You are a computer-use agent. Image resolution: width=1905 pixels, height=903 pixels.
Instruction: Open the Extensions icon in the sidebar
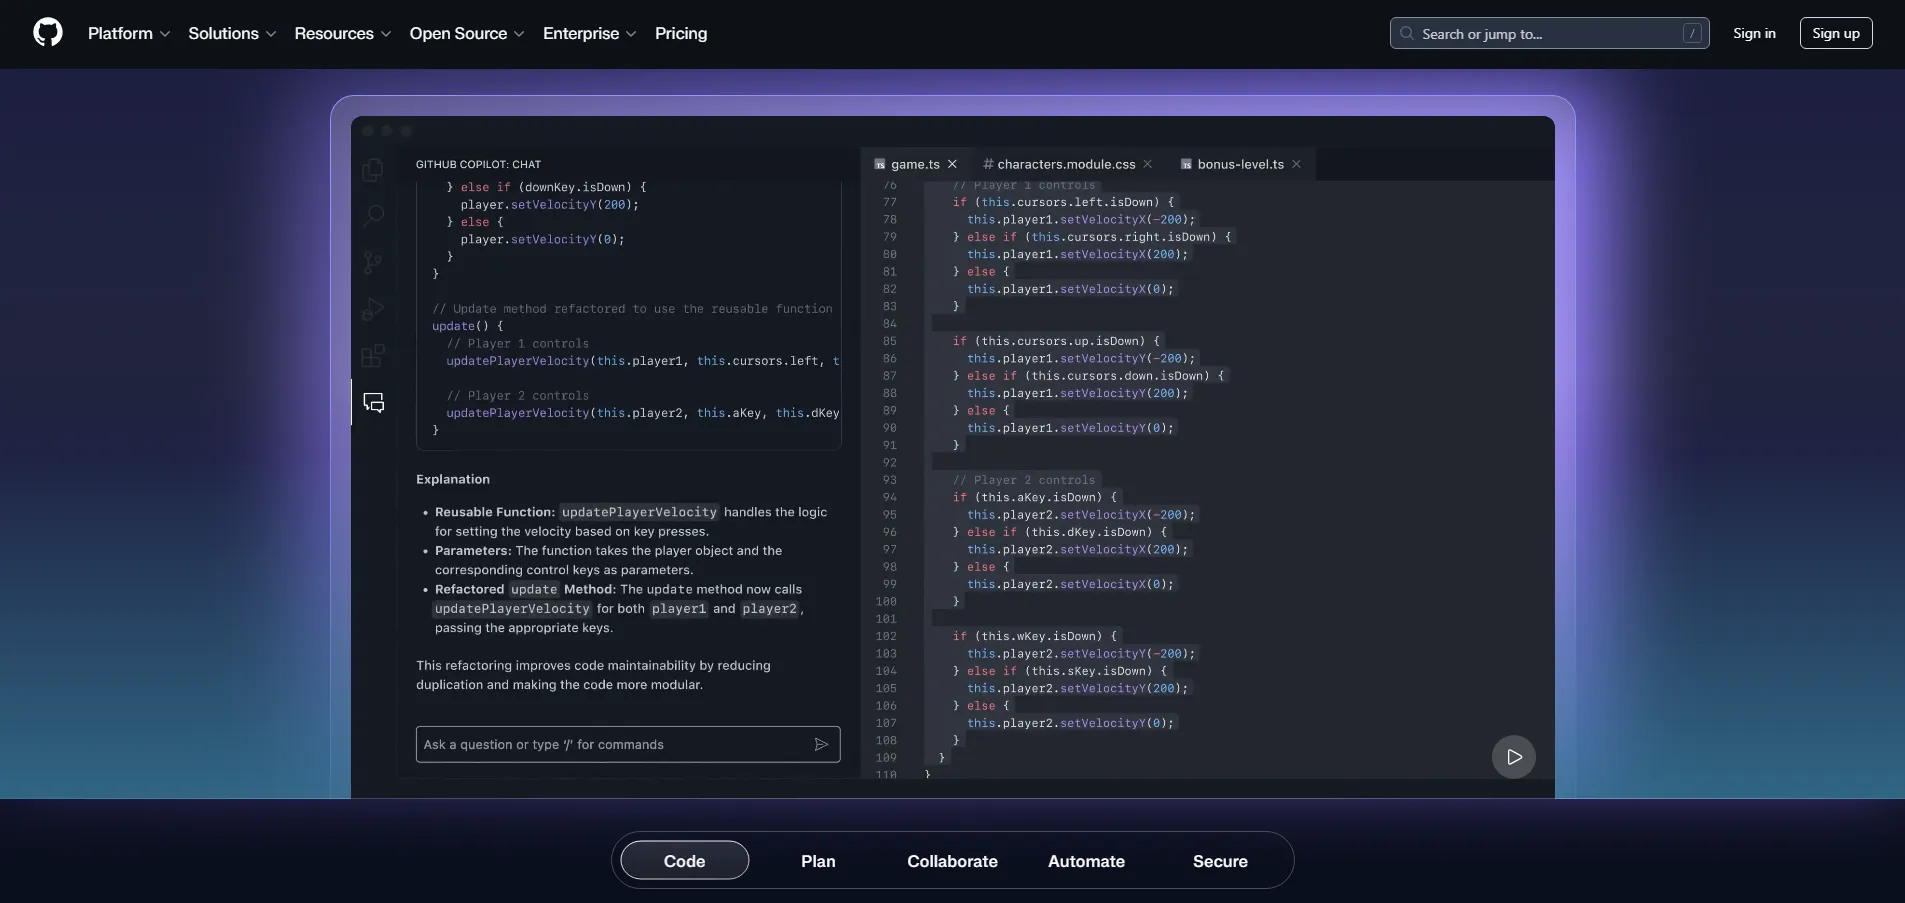372,356
